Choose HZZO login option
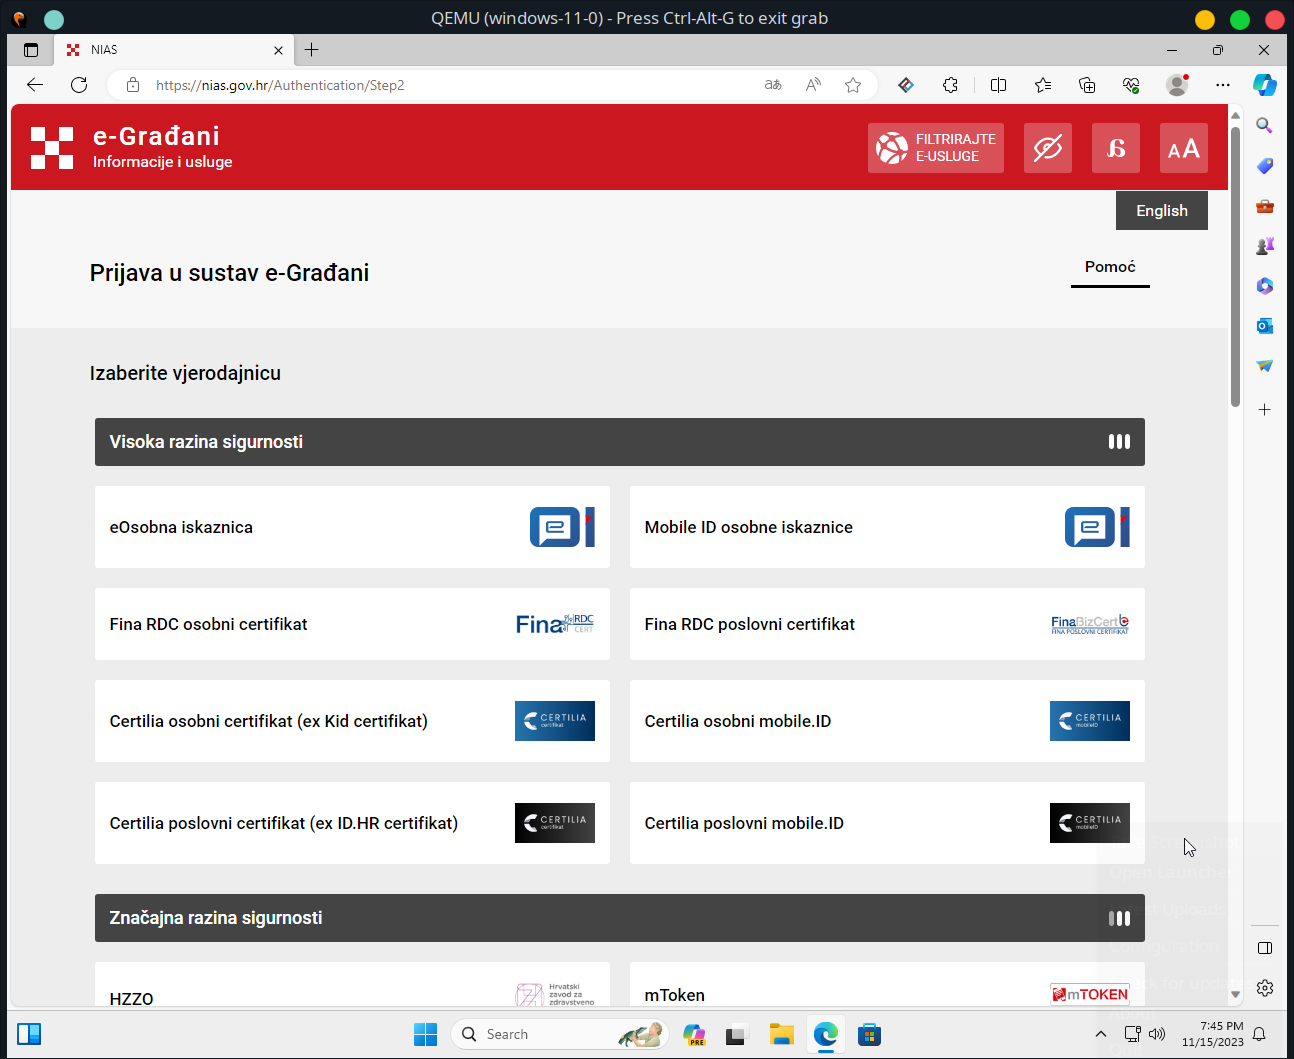Viewport: 1294px width, 1059px height. pyautogui.click(x=352, y=986)
